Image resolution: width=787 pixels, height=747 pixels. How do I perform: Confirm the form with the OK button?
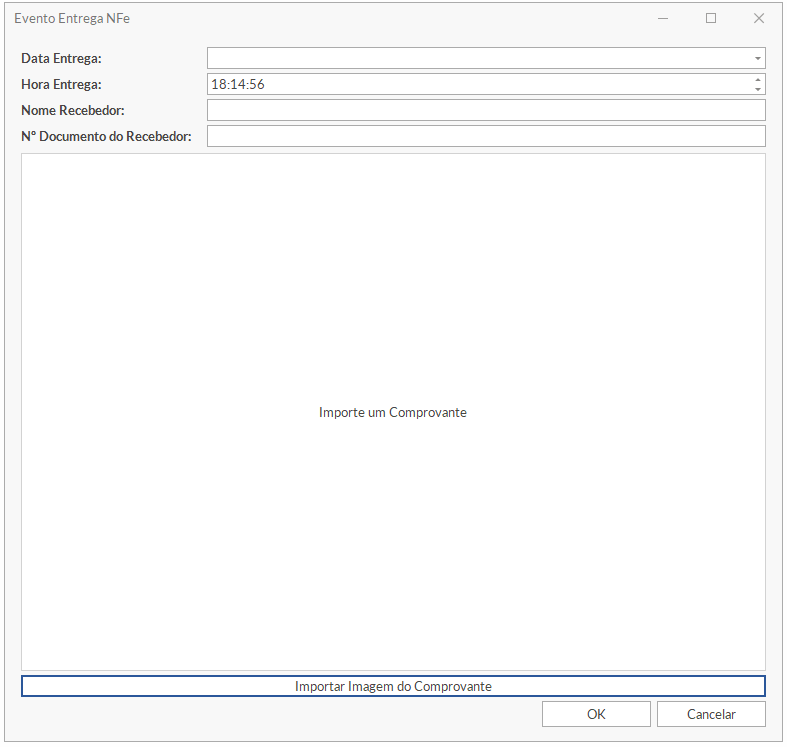point(596,714)
